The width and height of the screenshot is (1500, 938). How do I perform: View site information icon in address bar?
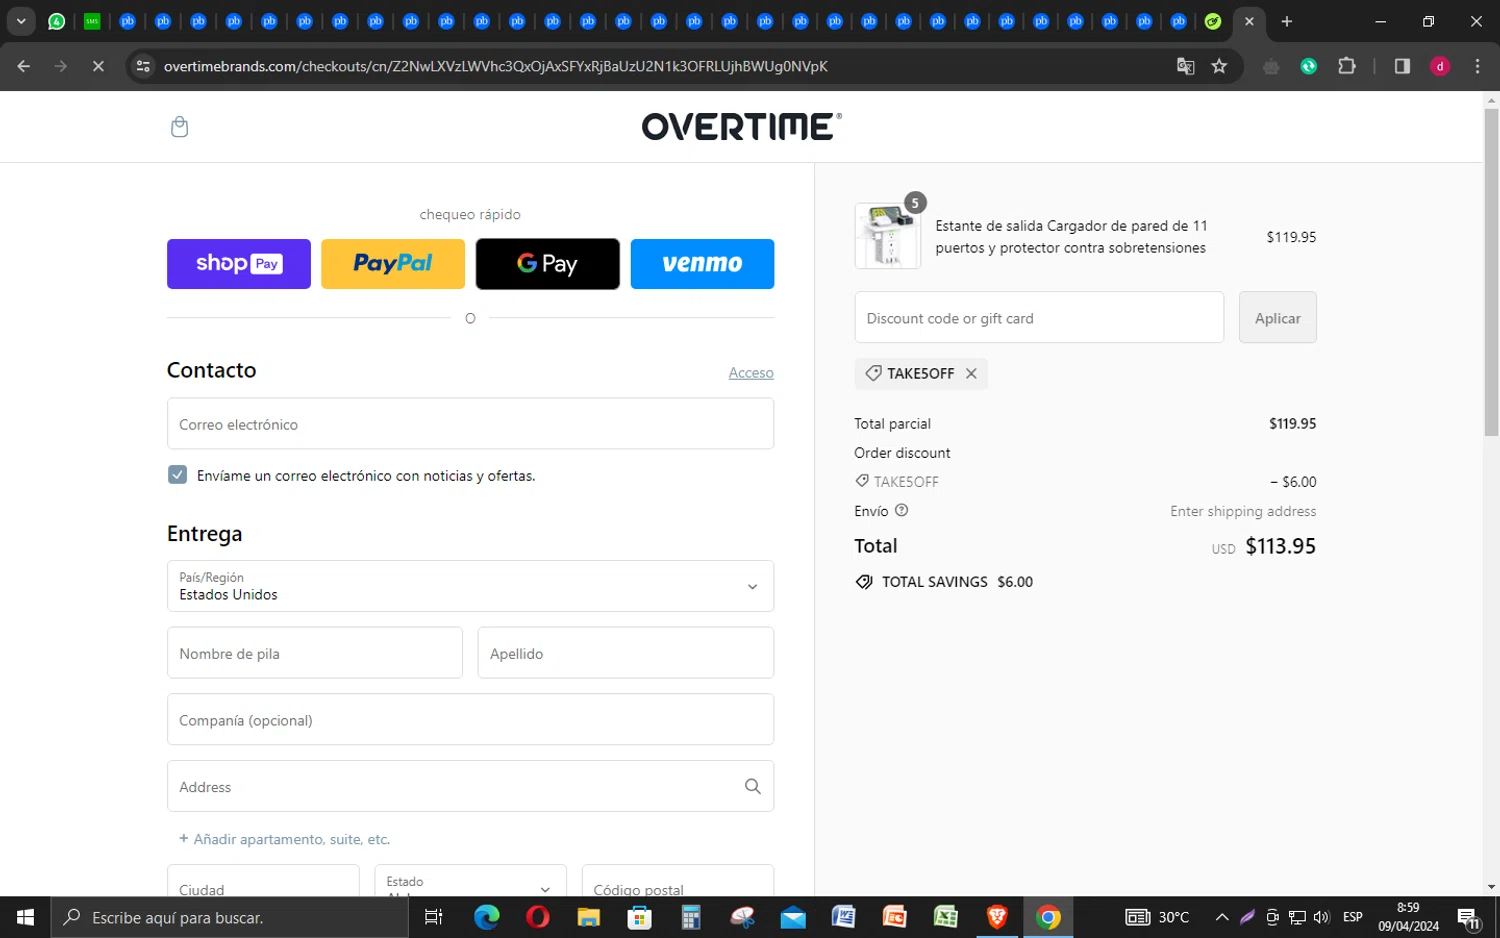143,66
